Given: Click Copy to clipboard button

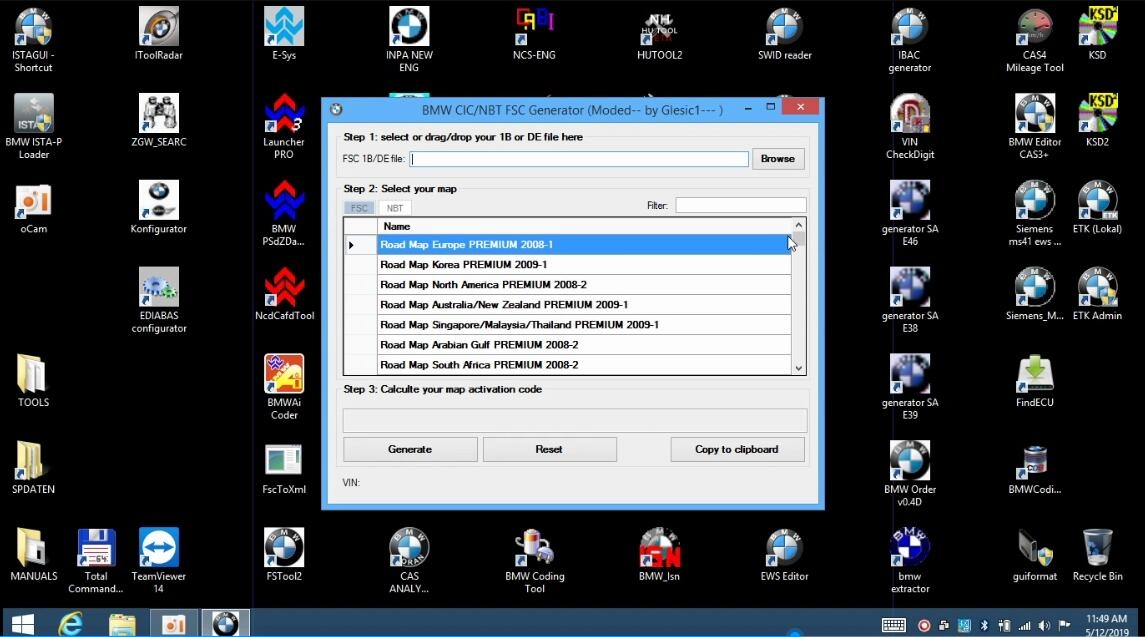Looking at the screenshot, I should point(736,450).
